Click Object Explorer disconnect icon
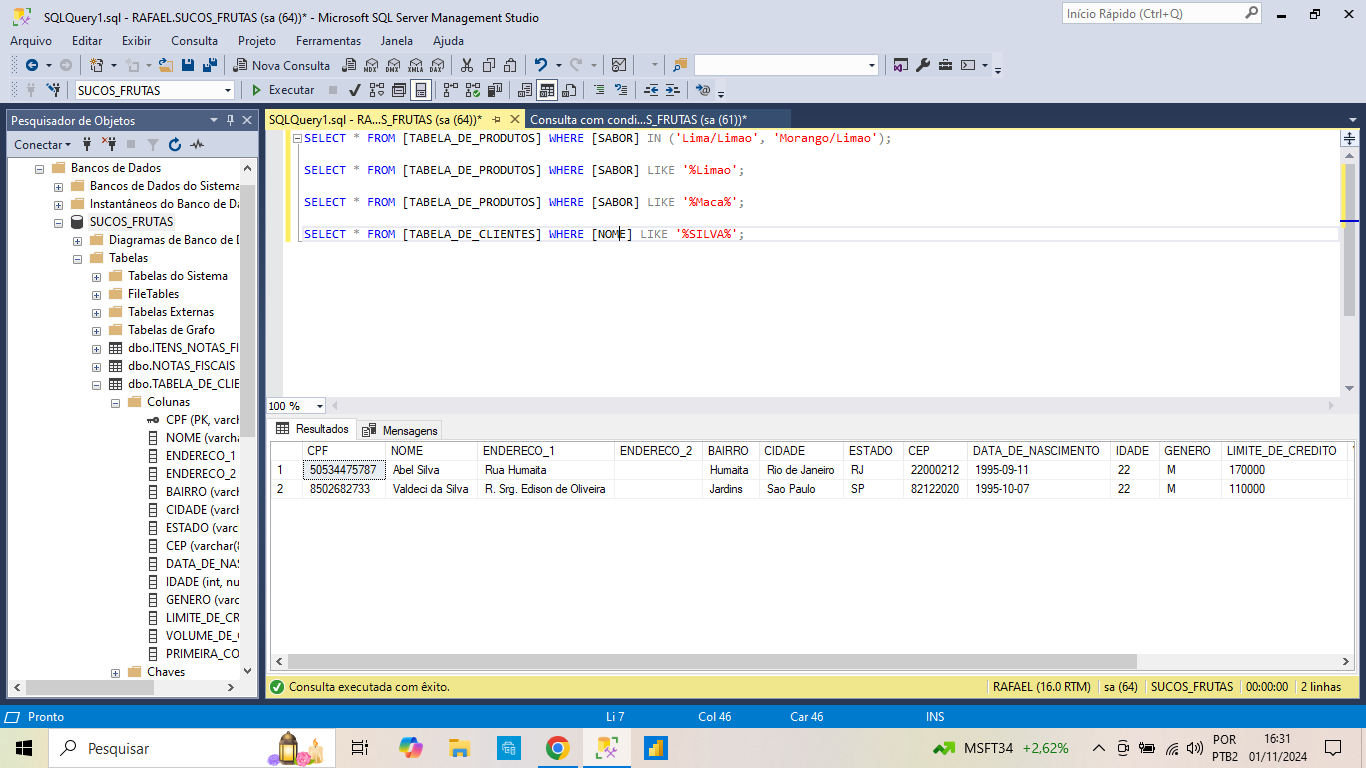 (x=109, y=144)
